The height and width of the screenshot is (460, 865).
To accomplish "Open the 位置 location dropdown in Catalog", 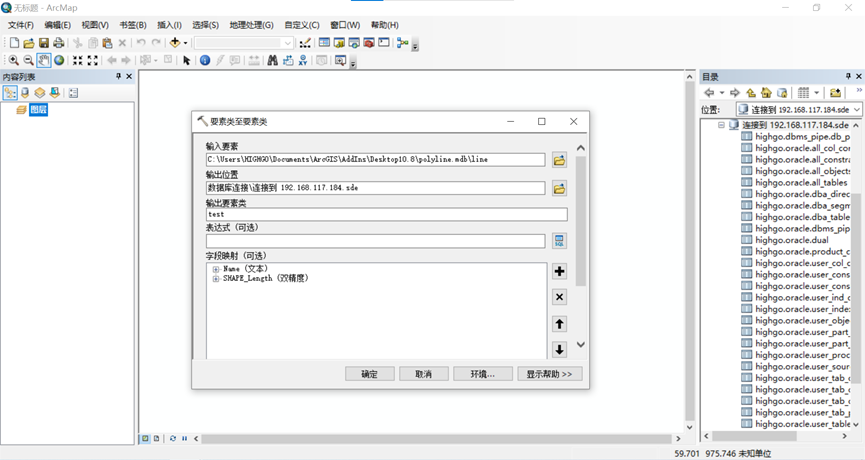I will click(856, 110).
